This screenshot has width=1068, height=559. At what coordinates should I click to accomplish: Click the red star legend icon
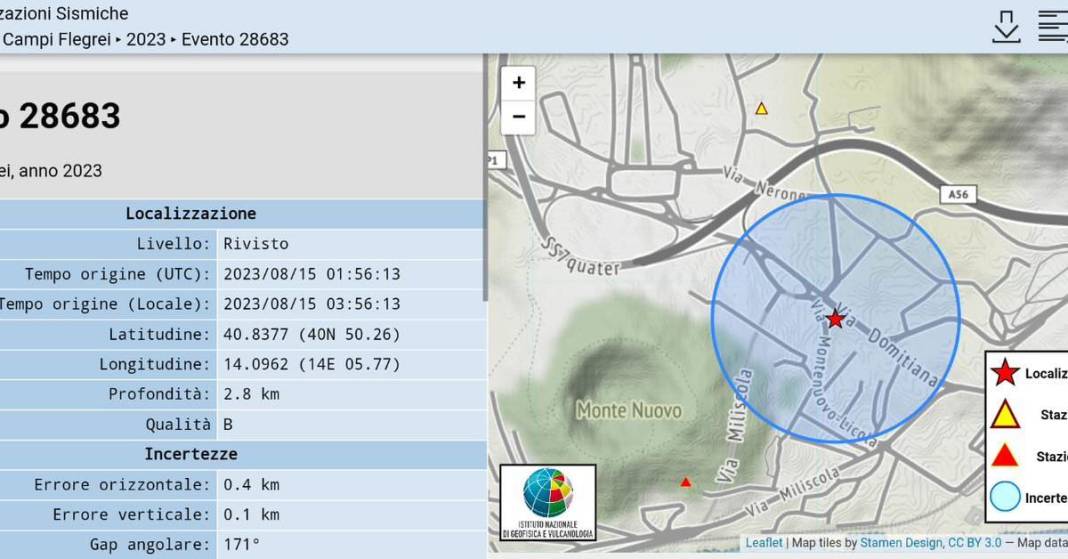1004,373
